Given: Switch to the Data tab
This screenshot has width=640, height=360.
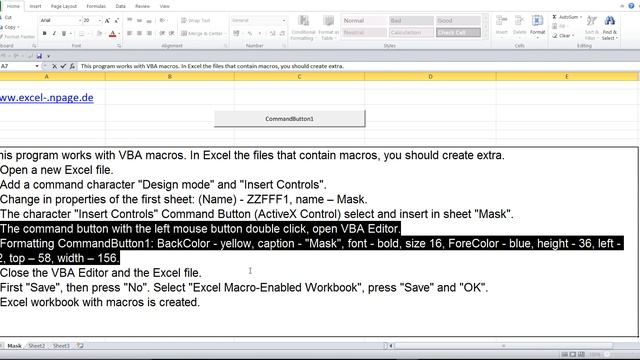Looking at the screenshot, I should tap(120, 6).
